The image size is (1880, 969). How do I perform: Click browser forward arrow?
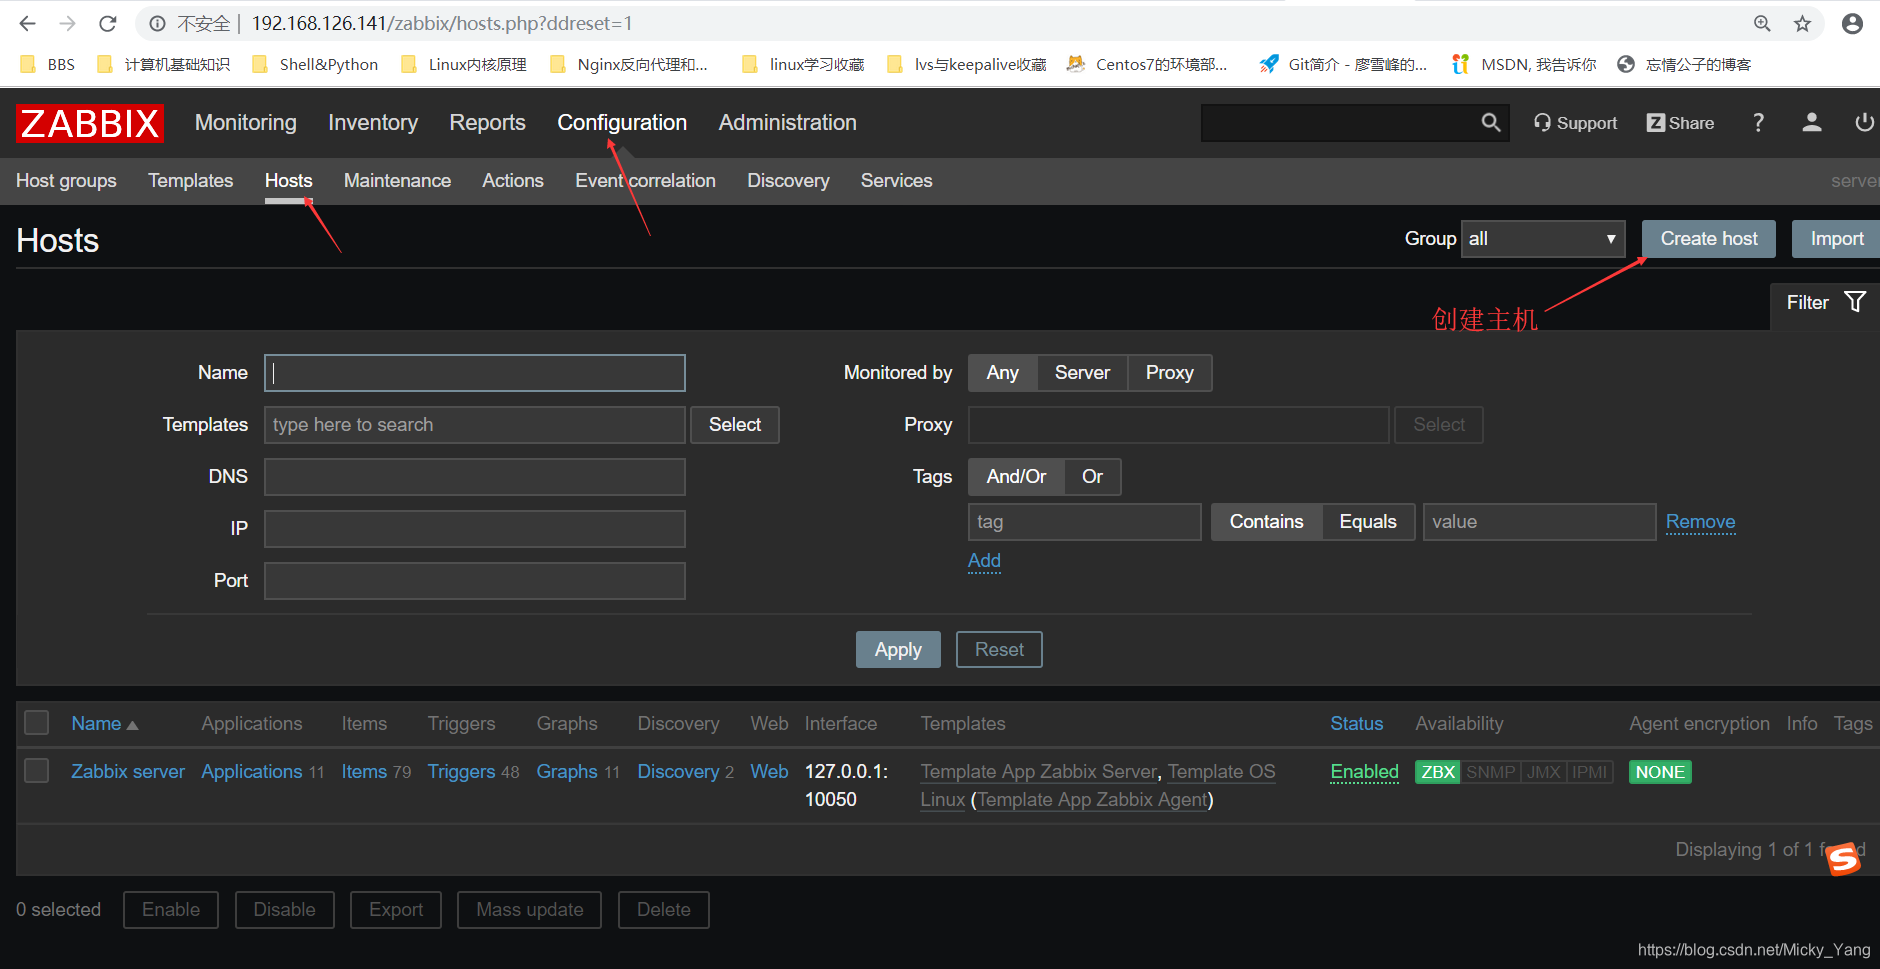click(x=68, y=23)
